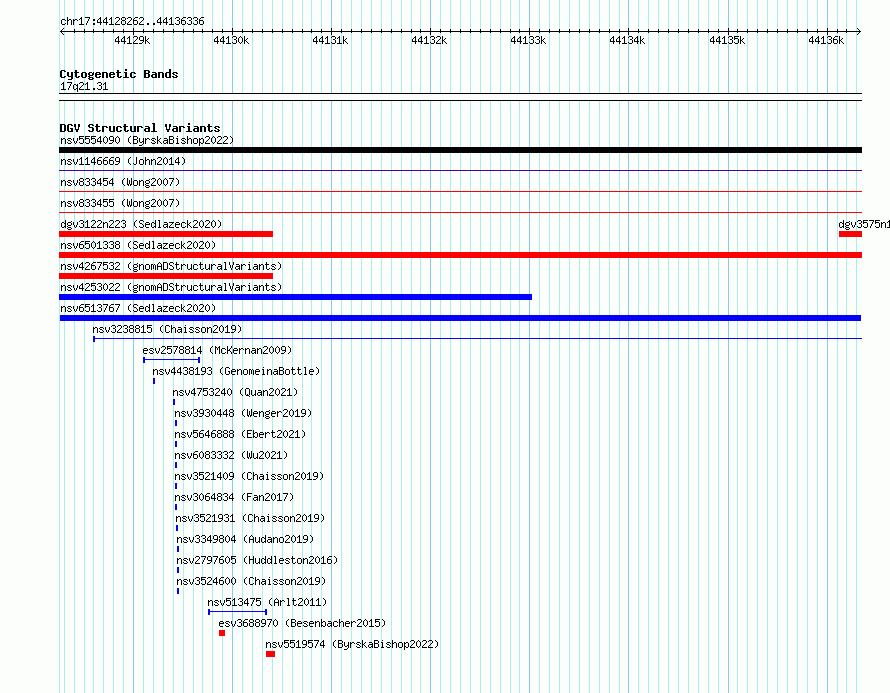Select the red dgv3122n223 variant bar
Screen dimensions: 890x693
coord(166,234)
